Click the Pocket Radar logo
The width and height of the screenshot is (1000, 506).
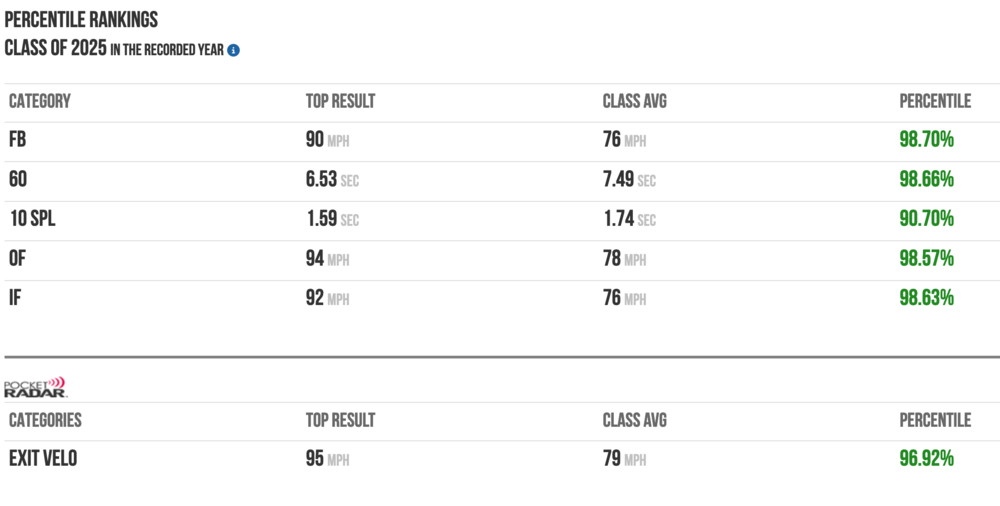click(x=35, y=388)
